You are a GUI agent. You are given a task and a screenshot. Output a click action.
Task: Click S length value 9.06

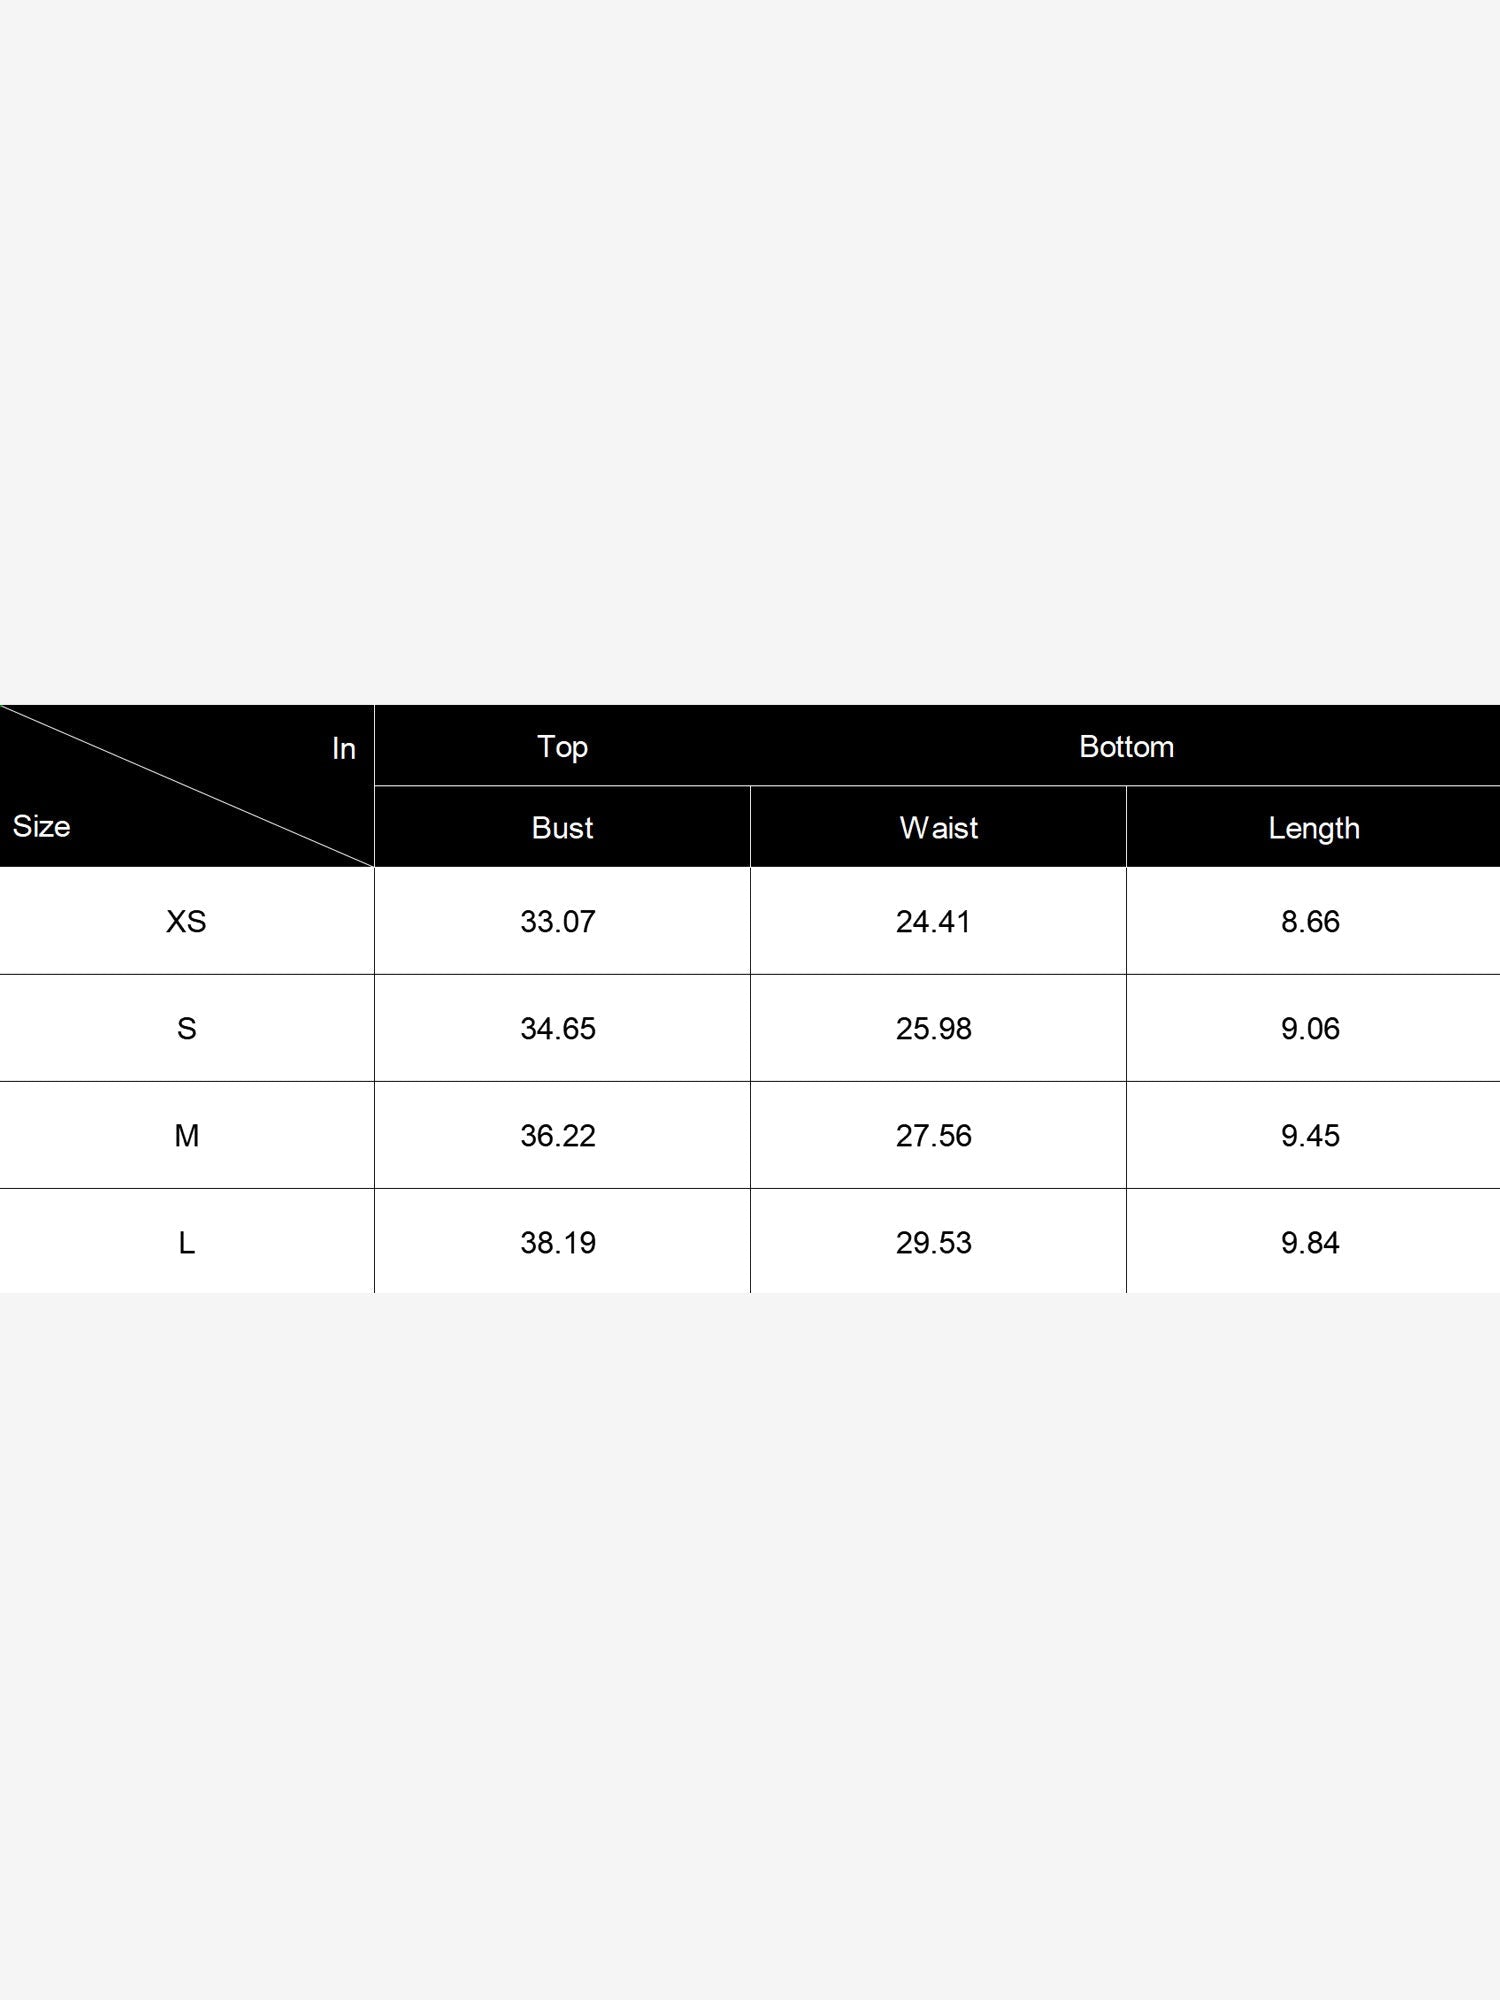click(1310, 1028)
